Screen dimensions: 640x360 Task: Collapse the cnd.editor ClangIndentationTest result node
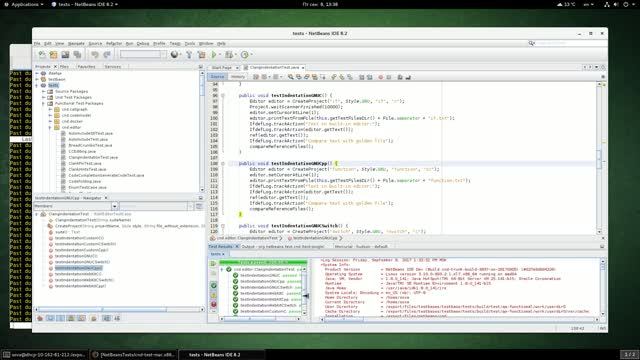pyautogui.click(x=222, y=269)
